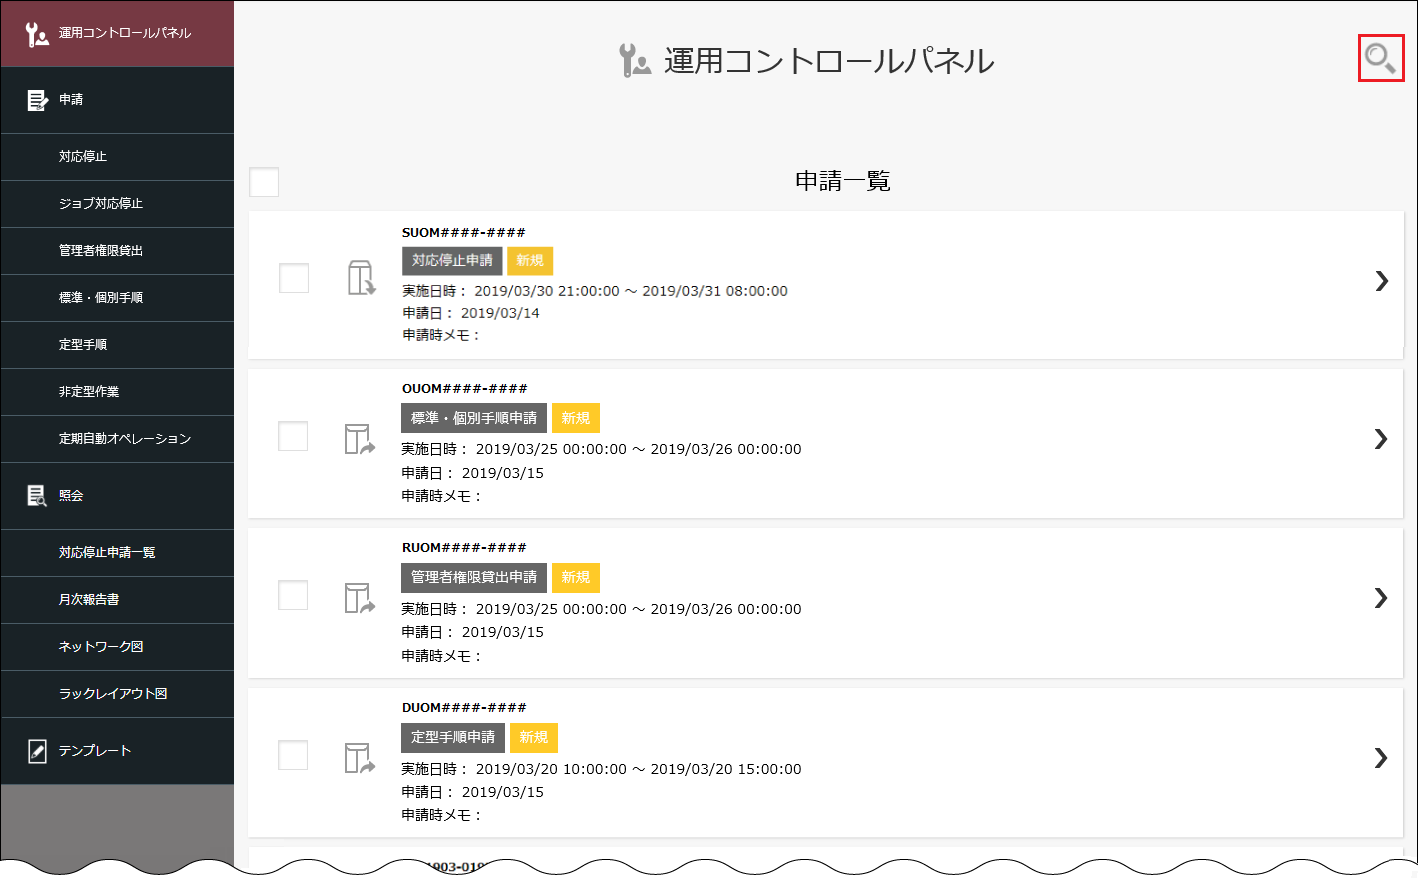Click the document icon of DUOM####-#### request
Viewport: 1418px width, 878px height.
[x=359, y=758]
